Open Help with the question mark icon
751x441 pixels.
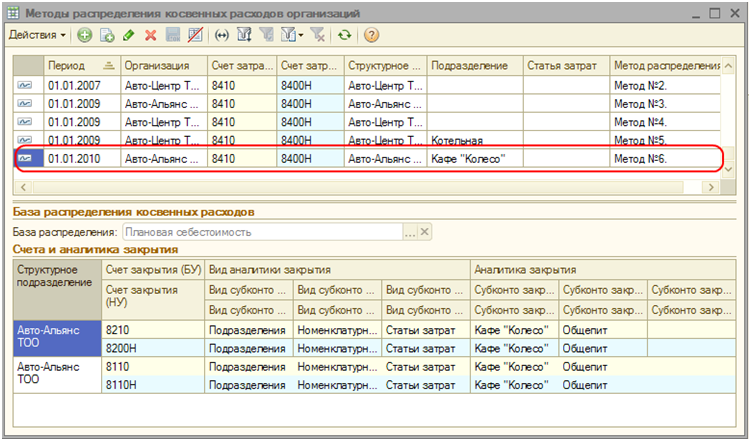tap(371, 35)
